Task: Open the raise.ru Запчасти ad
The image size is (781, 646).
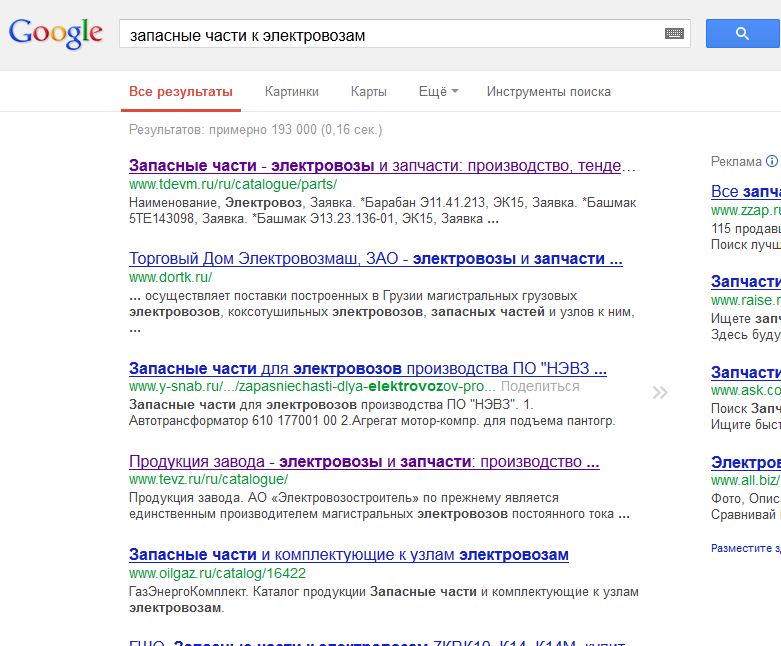Action: coord(746,281)
